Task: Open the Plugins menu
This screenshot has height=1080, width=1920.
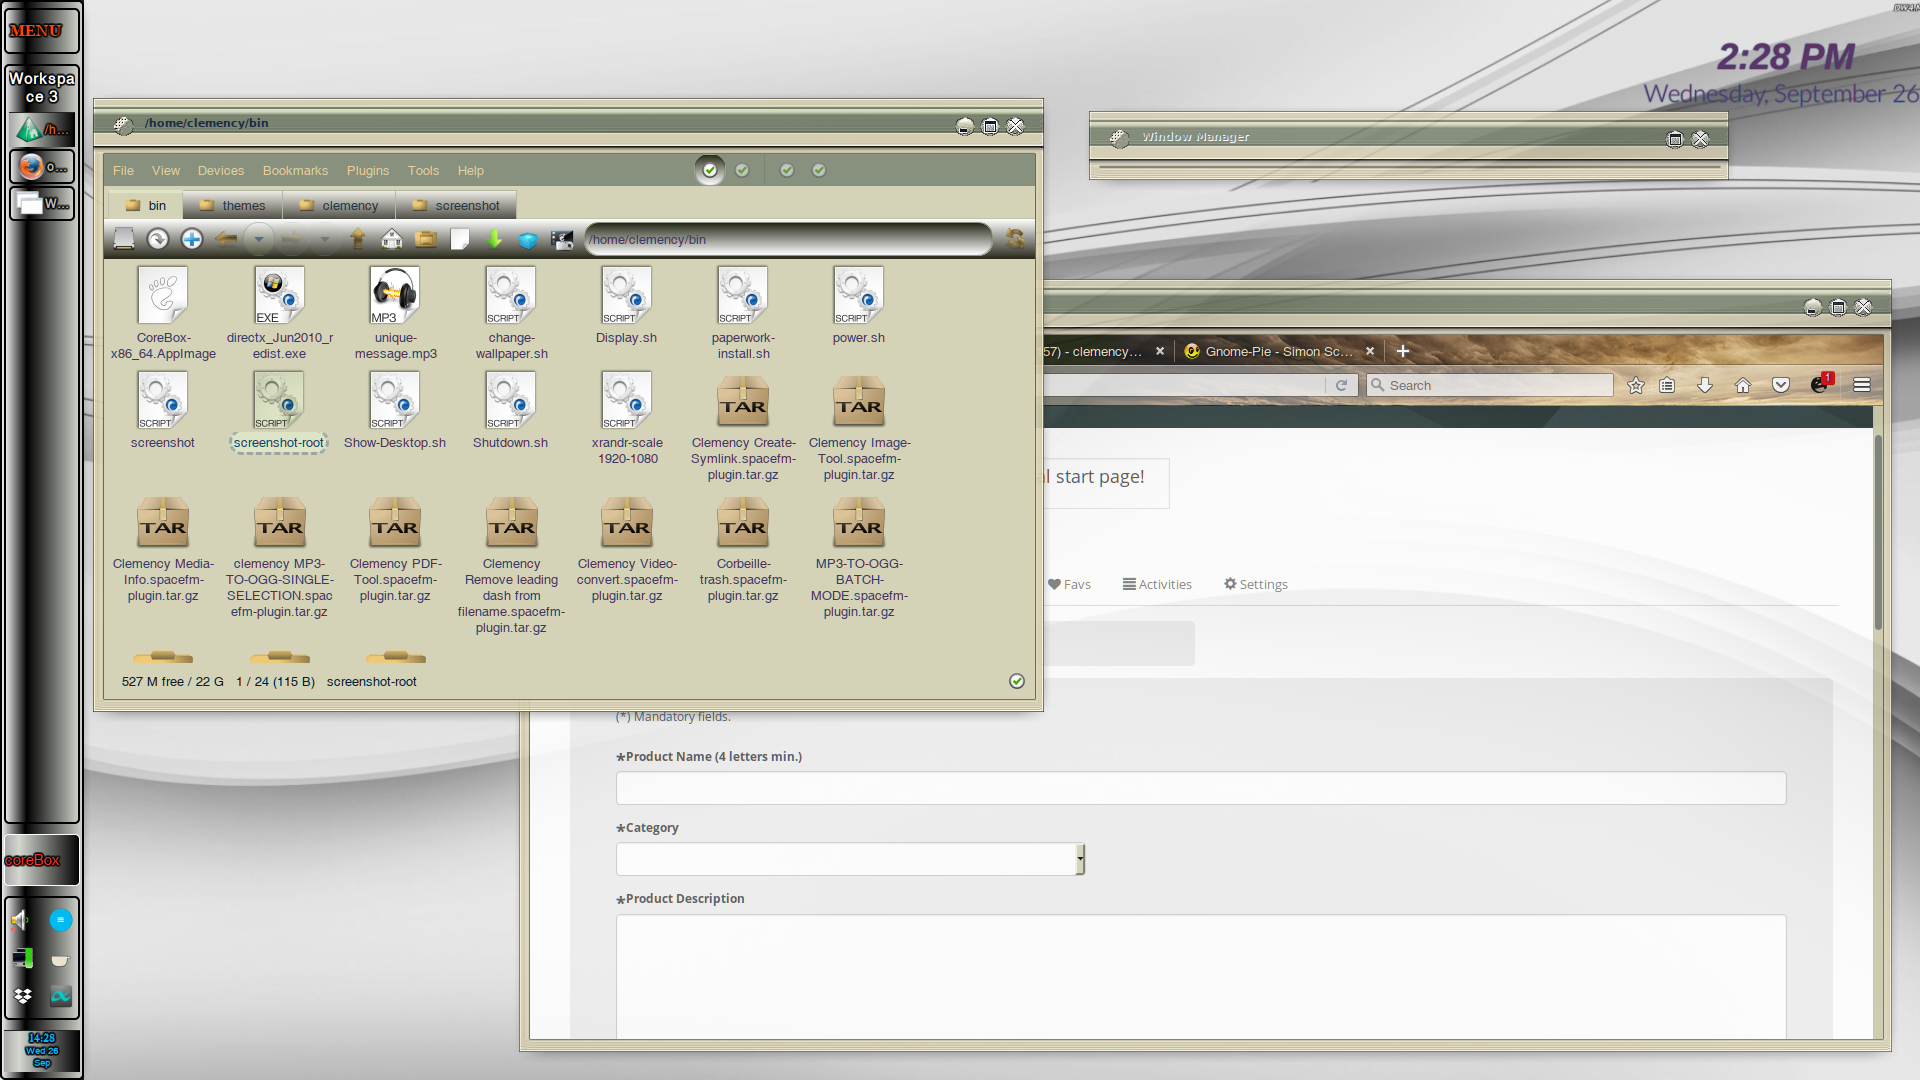Action: 368,171
